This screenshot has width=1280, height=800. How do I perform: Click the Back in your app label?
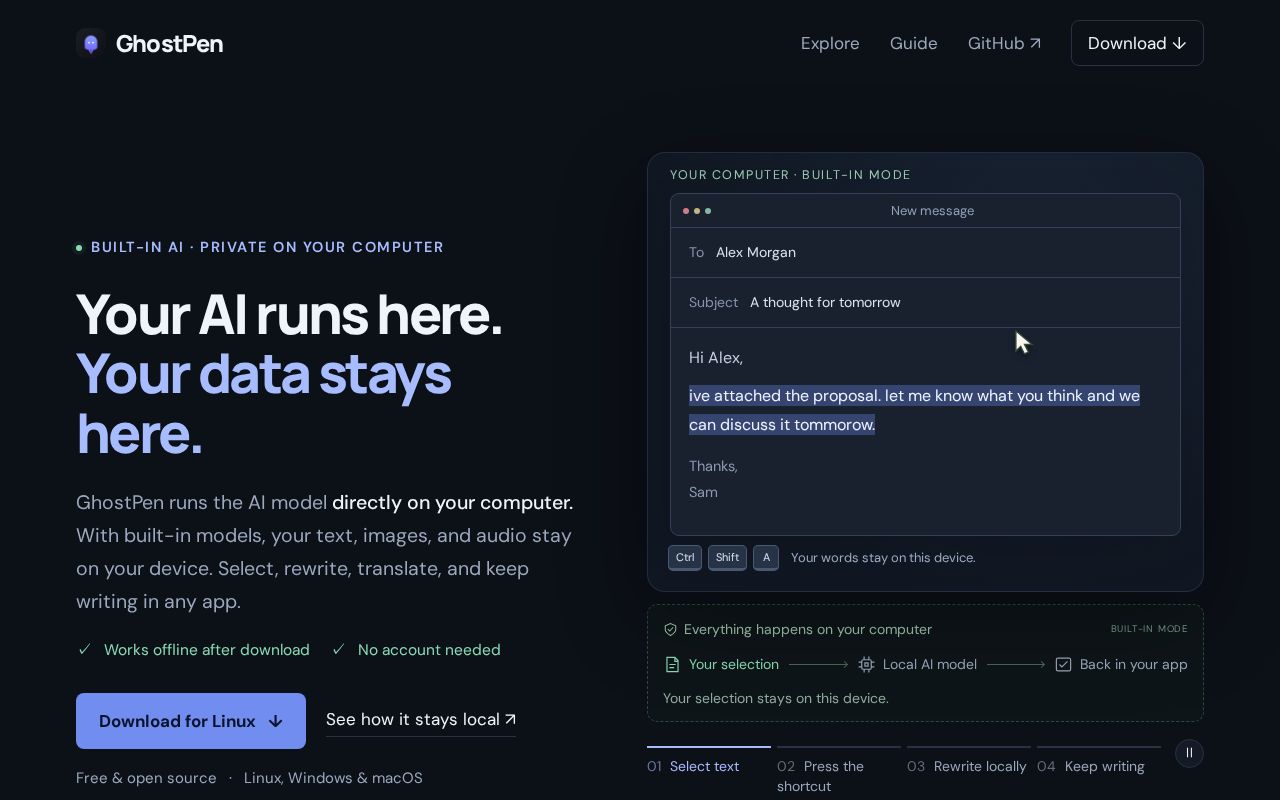tap(1134, 665)
